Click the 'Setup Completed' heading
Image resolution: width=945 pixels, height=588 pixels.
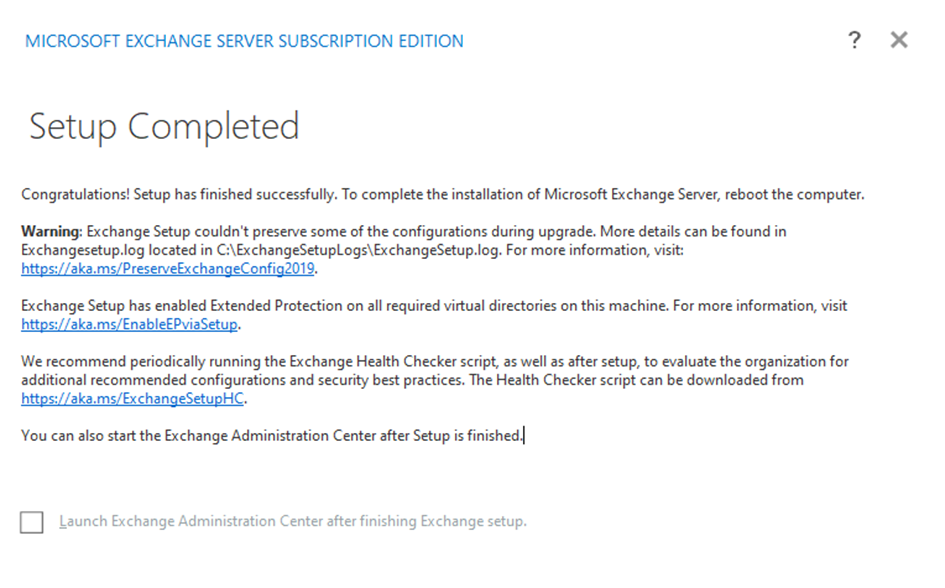[x=164, y=127]
